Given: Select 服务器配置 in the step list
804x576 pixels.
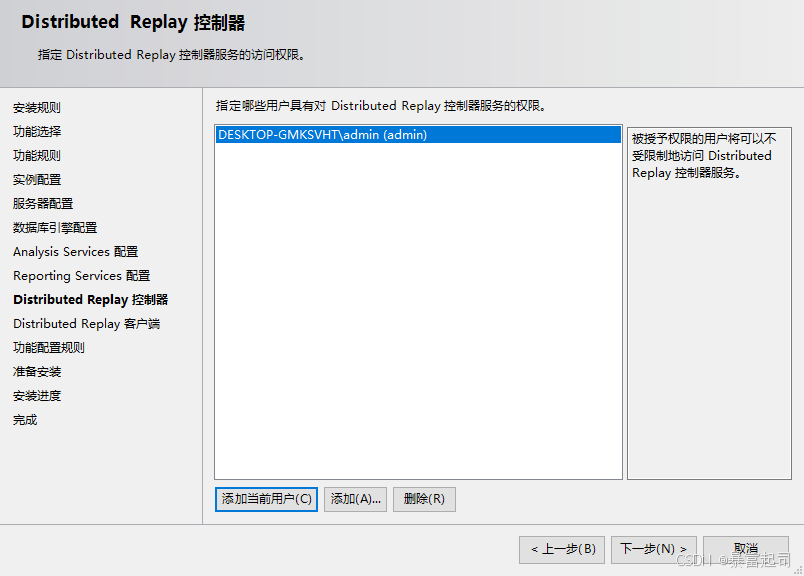Looking at the screenshot, I should point(43,204).
